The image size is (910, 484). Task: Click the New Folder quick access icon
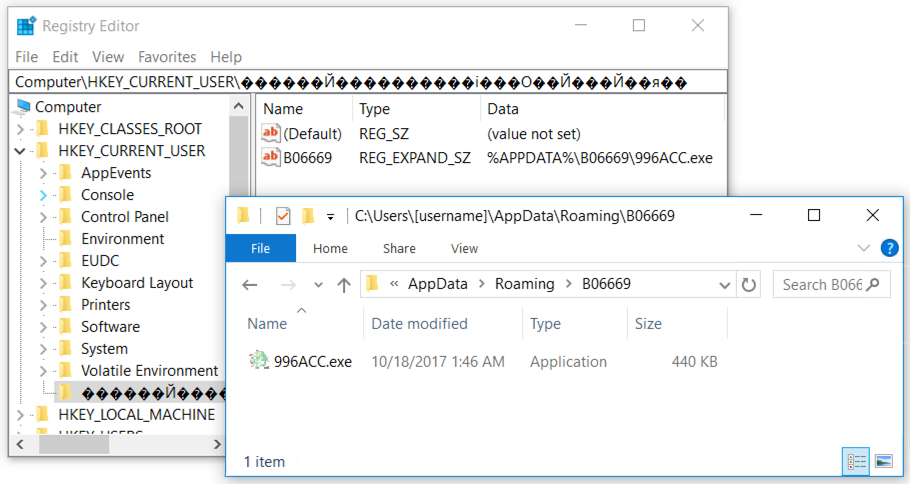[308, 216]
